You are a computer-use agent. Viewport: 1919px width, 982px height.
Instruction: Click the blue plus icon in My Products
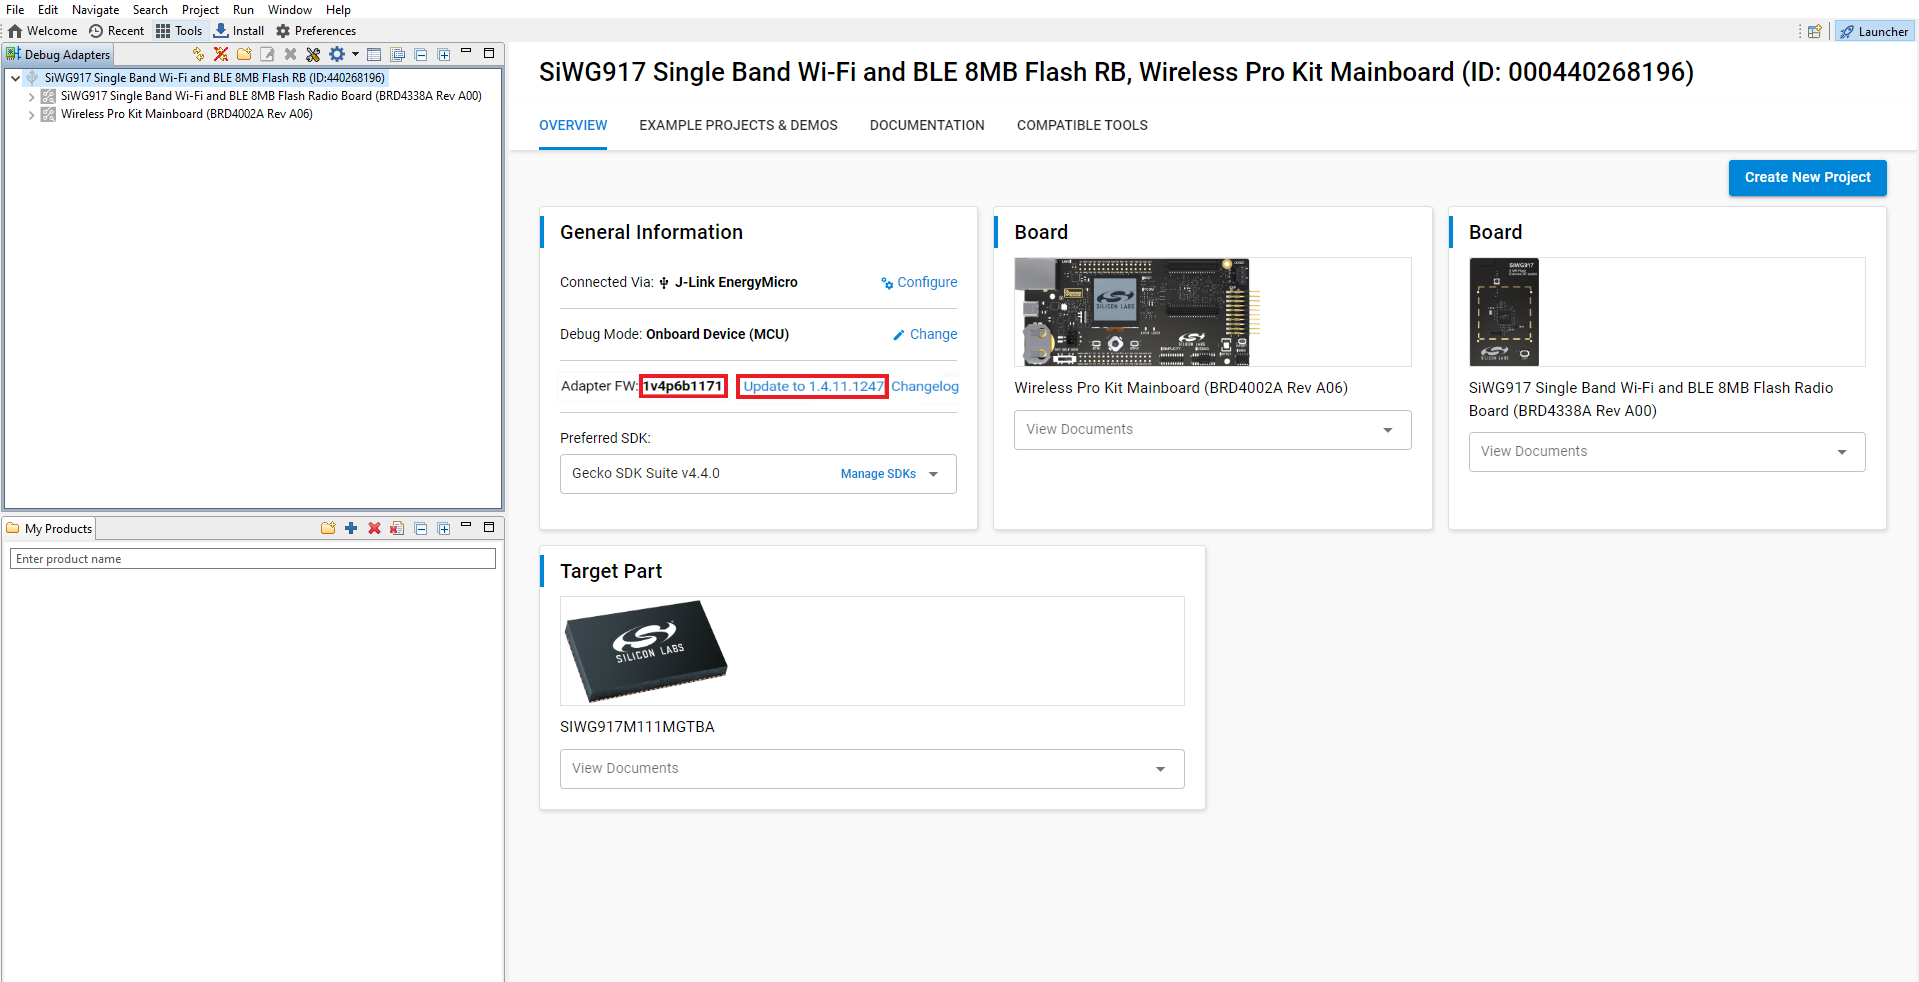click(351, 528)
